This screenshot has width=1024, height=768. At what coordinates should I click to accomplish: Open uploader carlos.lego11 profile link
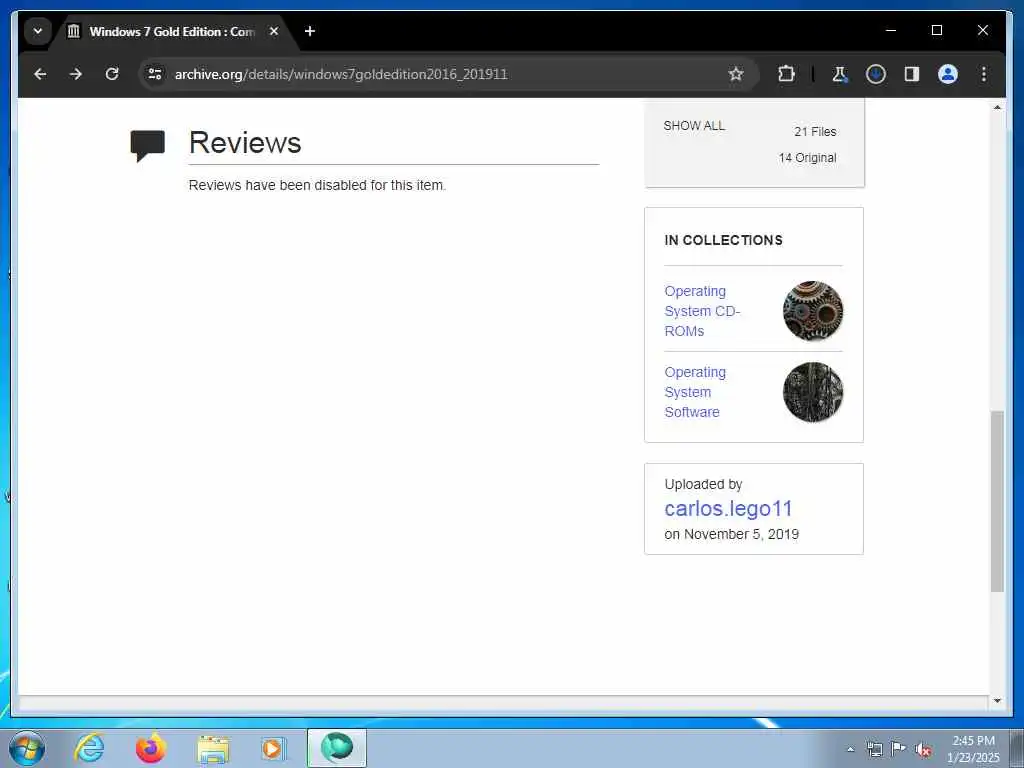point(728,508)
